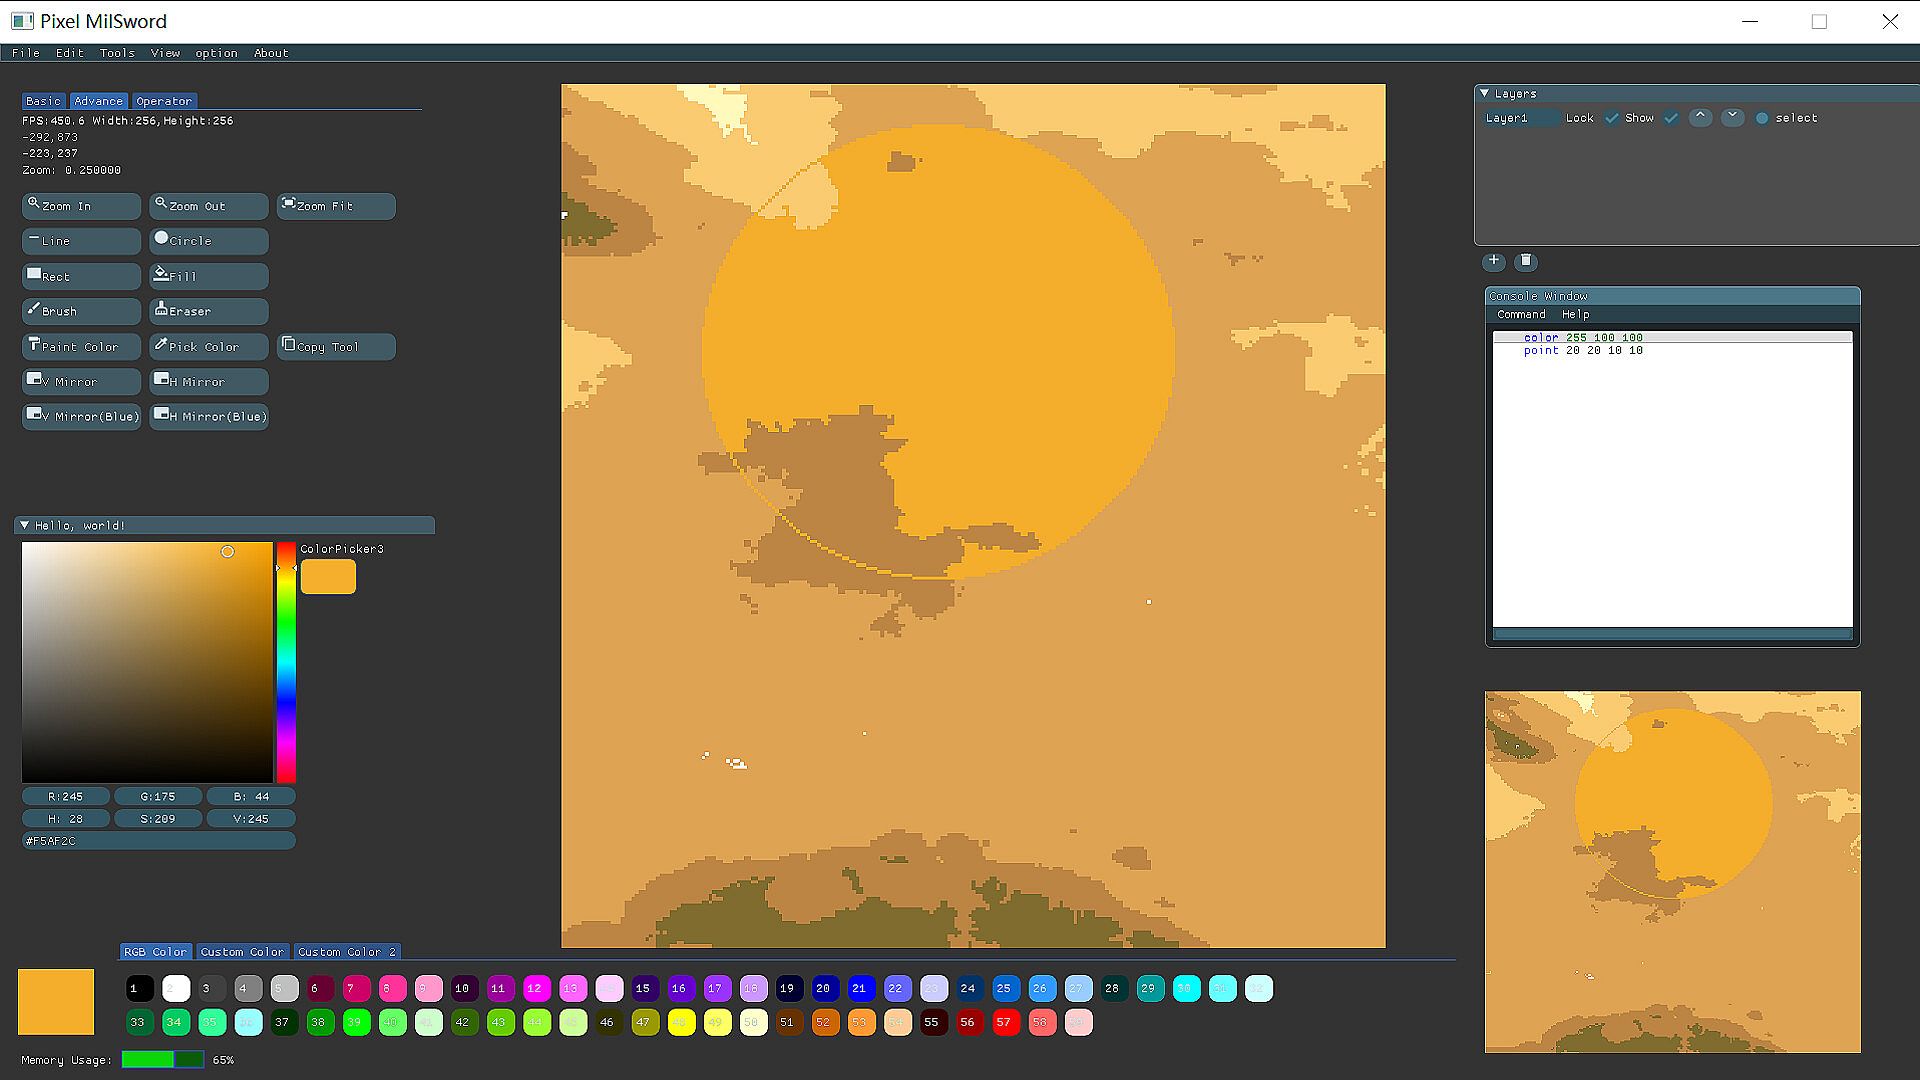Open the Tools menu
This screenshot has width=1920, height=1080.
(x=116, y=53)
